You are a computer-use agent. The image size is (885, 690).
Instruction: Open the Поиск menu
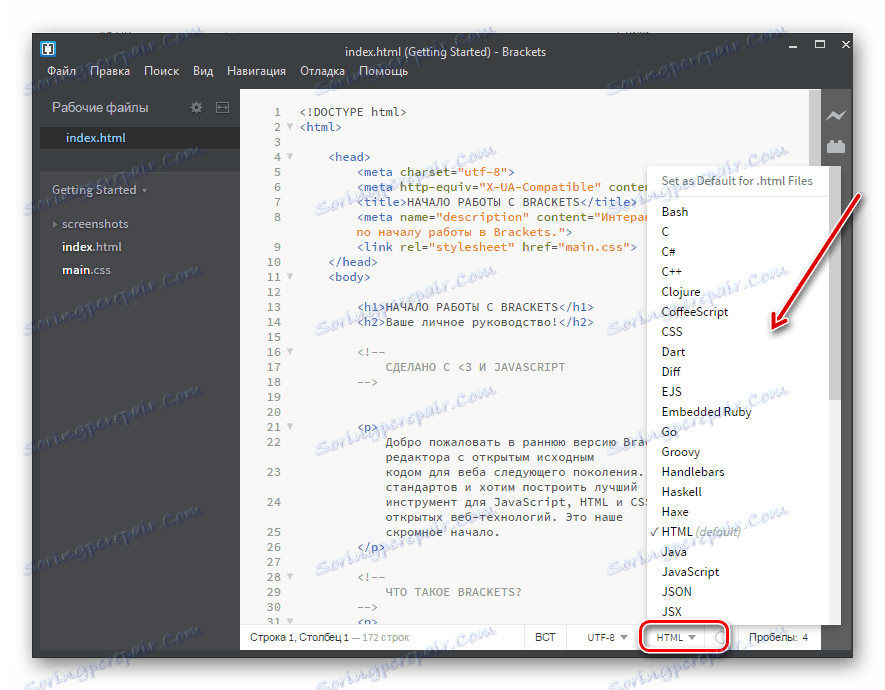tap(161, 71)
